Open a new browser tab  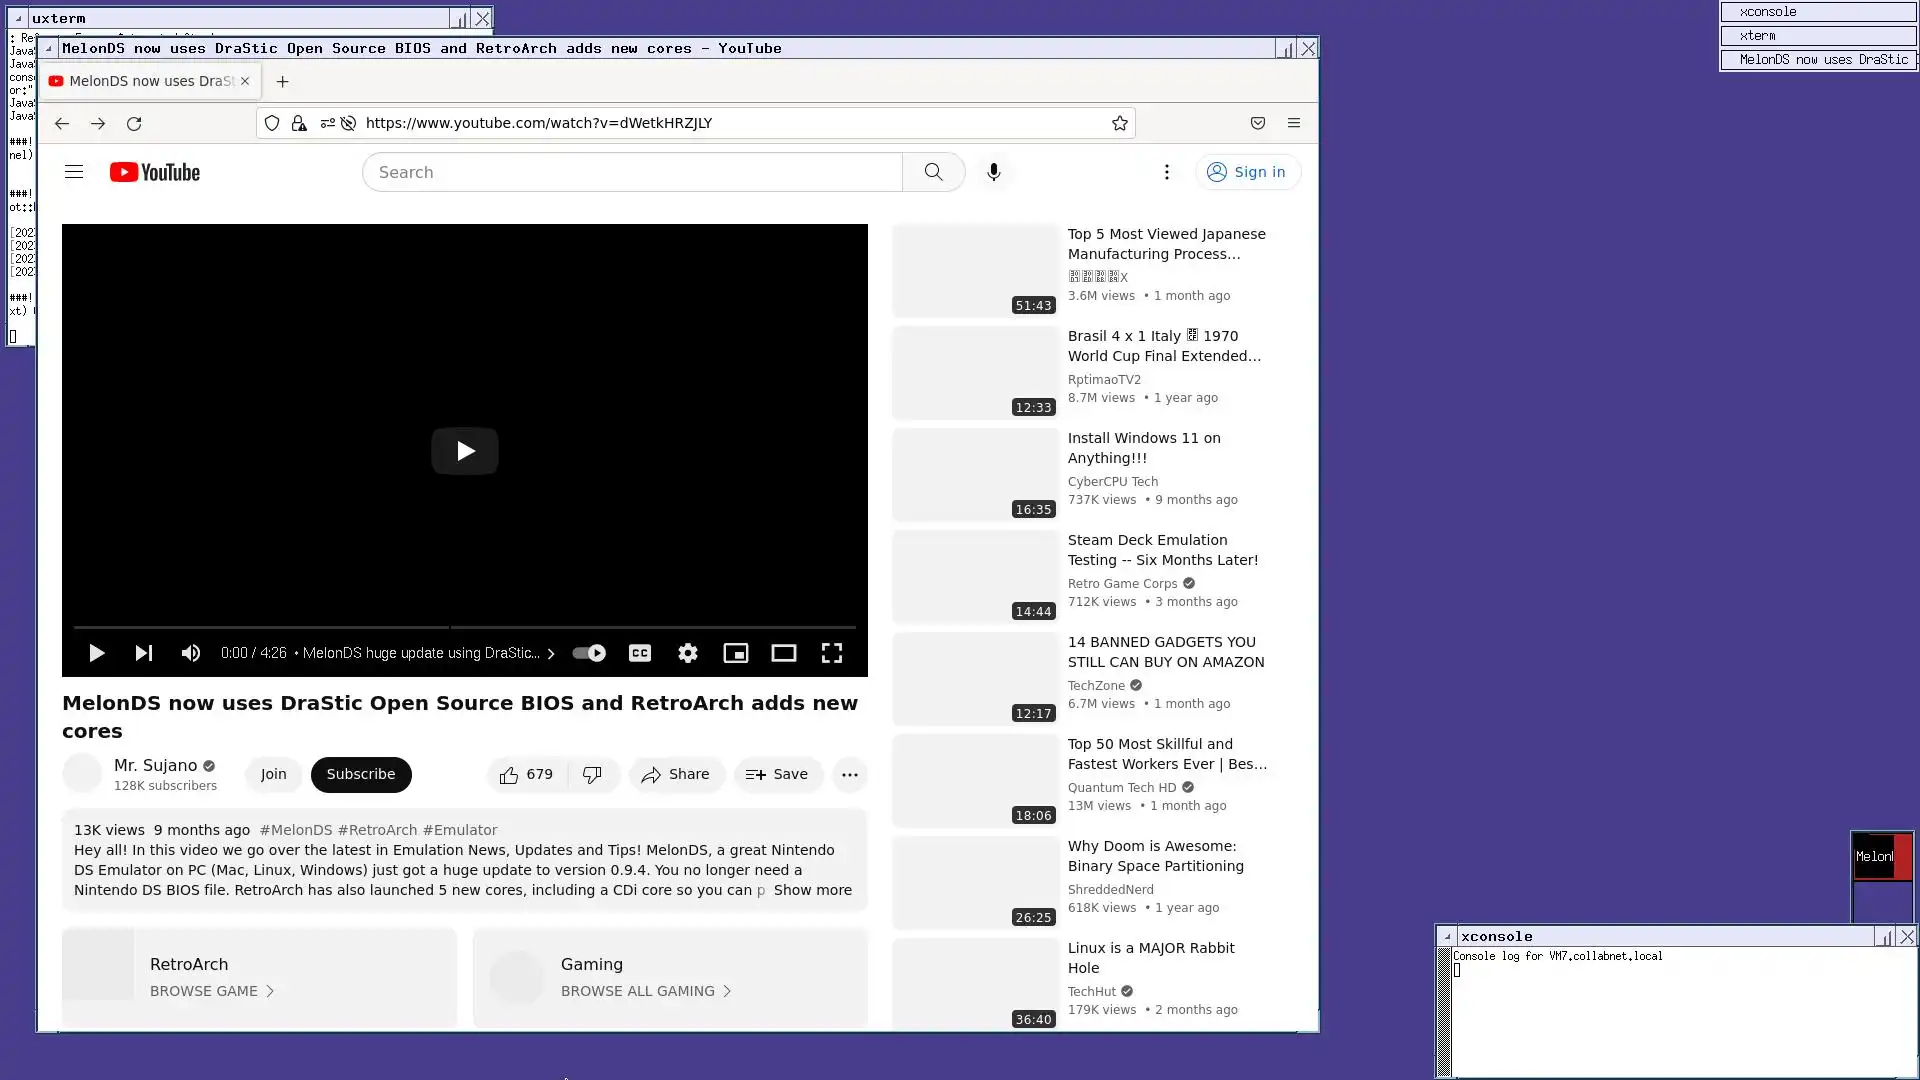point(283,82)
